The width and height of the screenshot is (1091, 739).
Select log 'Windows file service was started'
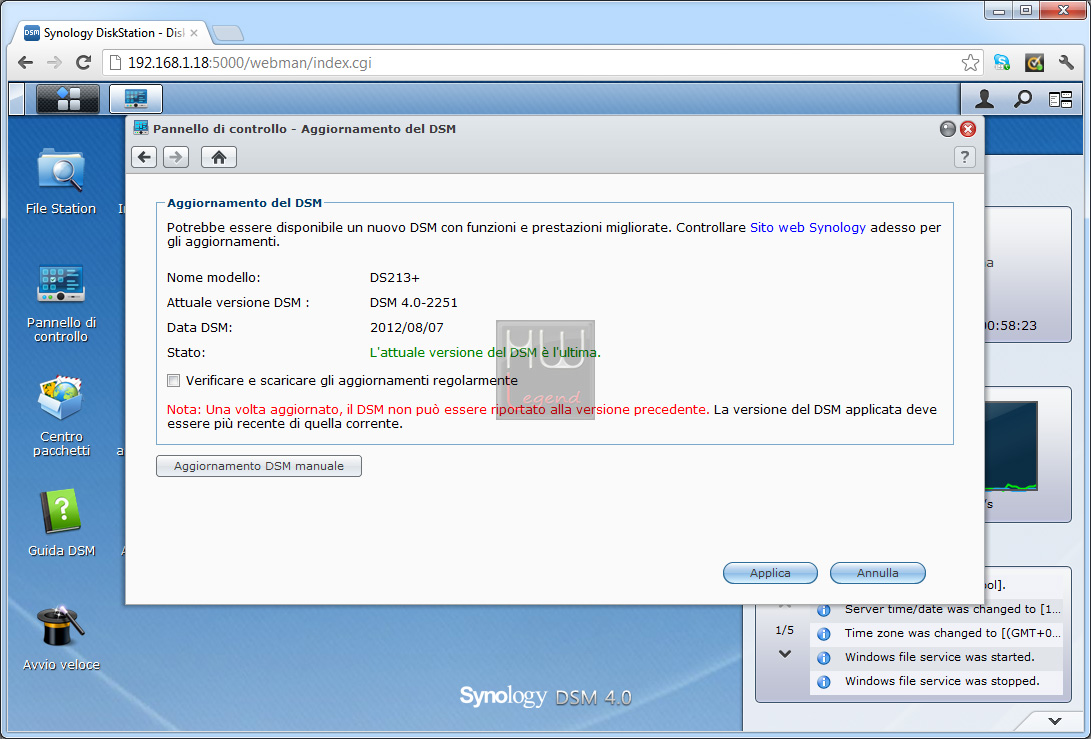pos(937,657)
